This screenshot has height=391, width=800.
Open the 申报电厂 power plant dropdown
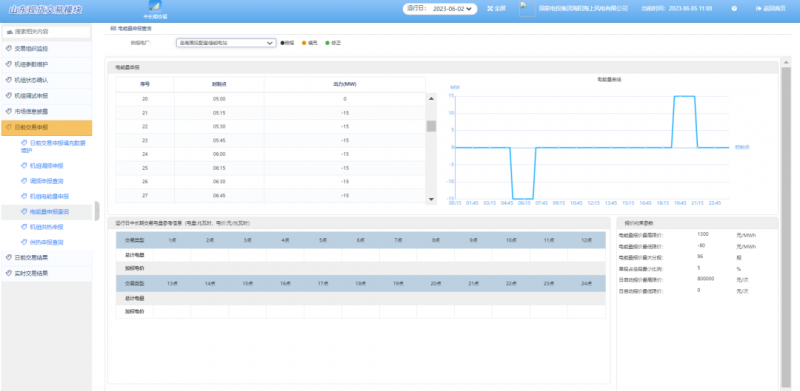(226, 43)
